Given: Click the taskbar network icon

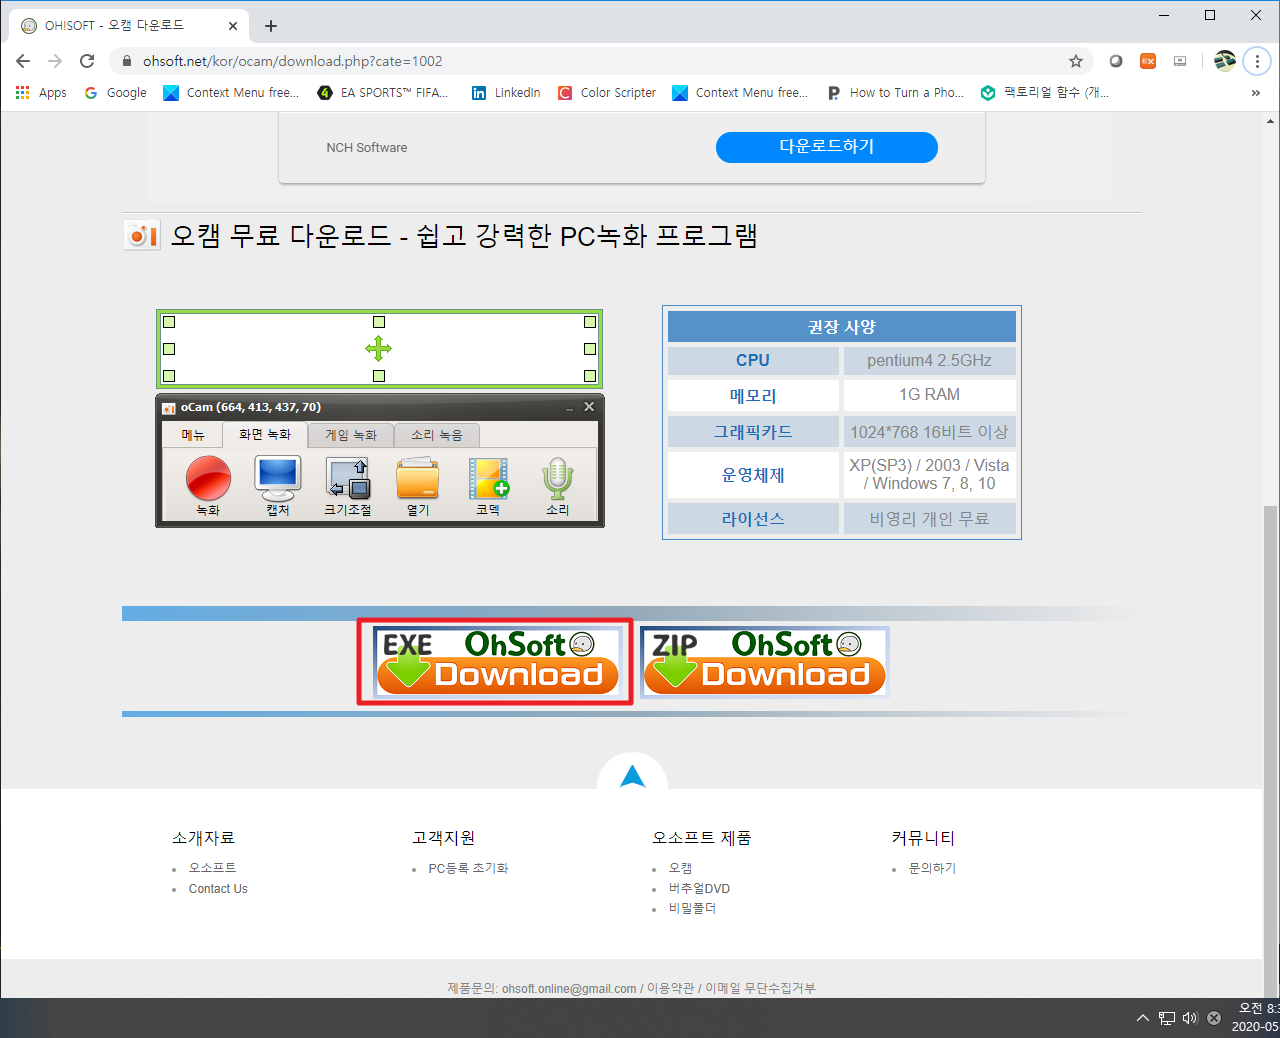Looking at the screenshot, I should [1167, 1018].
